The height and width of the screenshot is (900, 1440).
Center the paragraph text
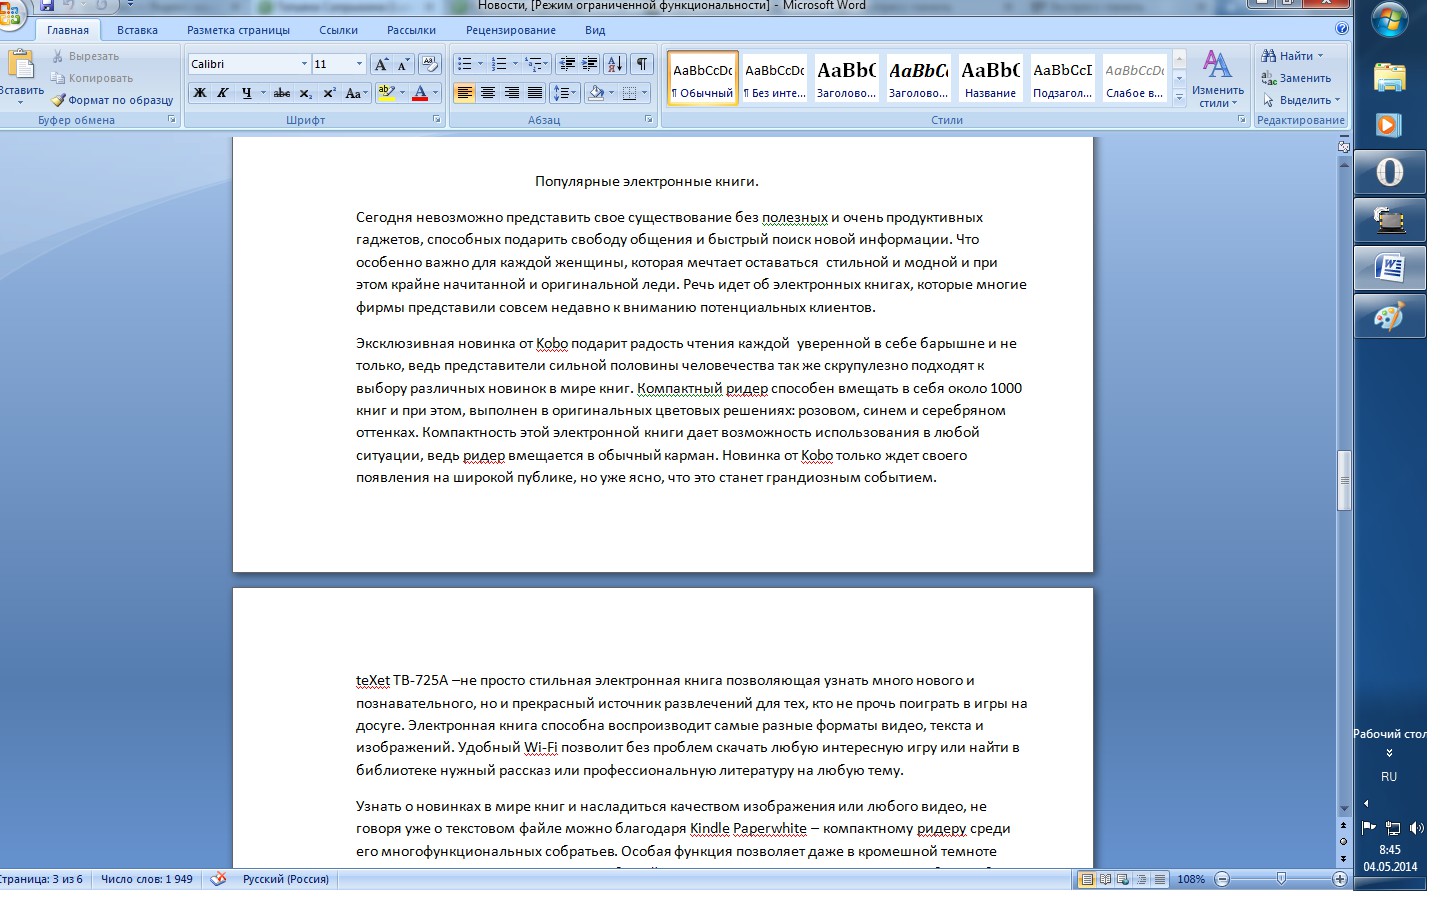point(488,93)
